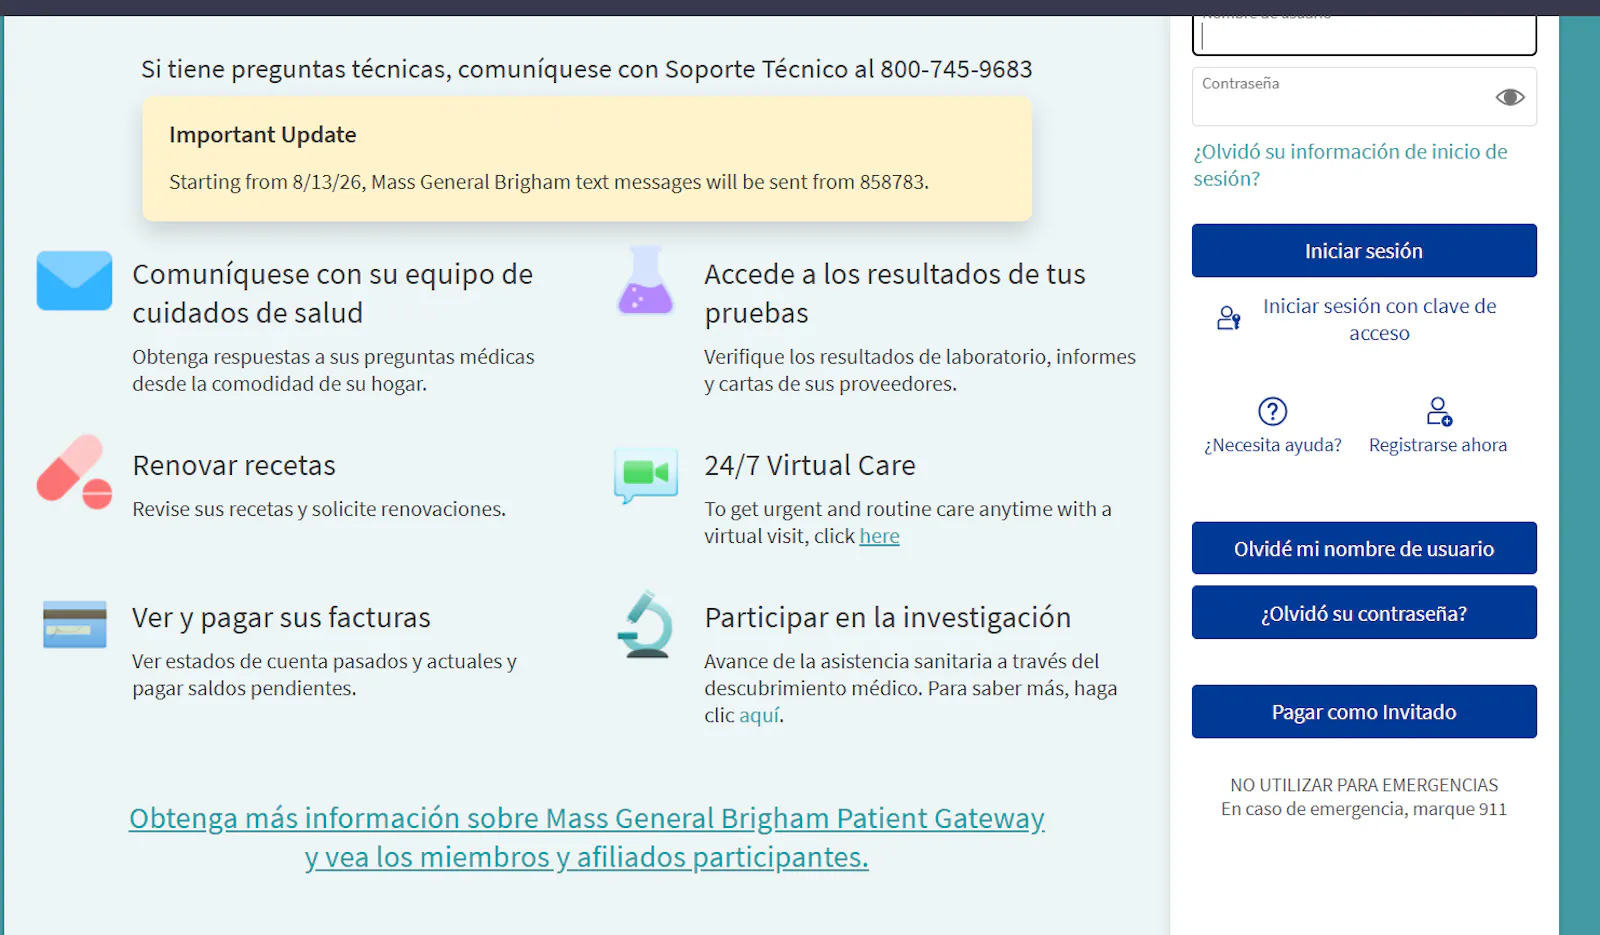Viewport: 1600px width, 935px height.
Task: Click the 'Important Update' title
Action: 263,134
